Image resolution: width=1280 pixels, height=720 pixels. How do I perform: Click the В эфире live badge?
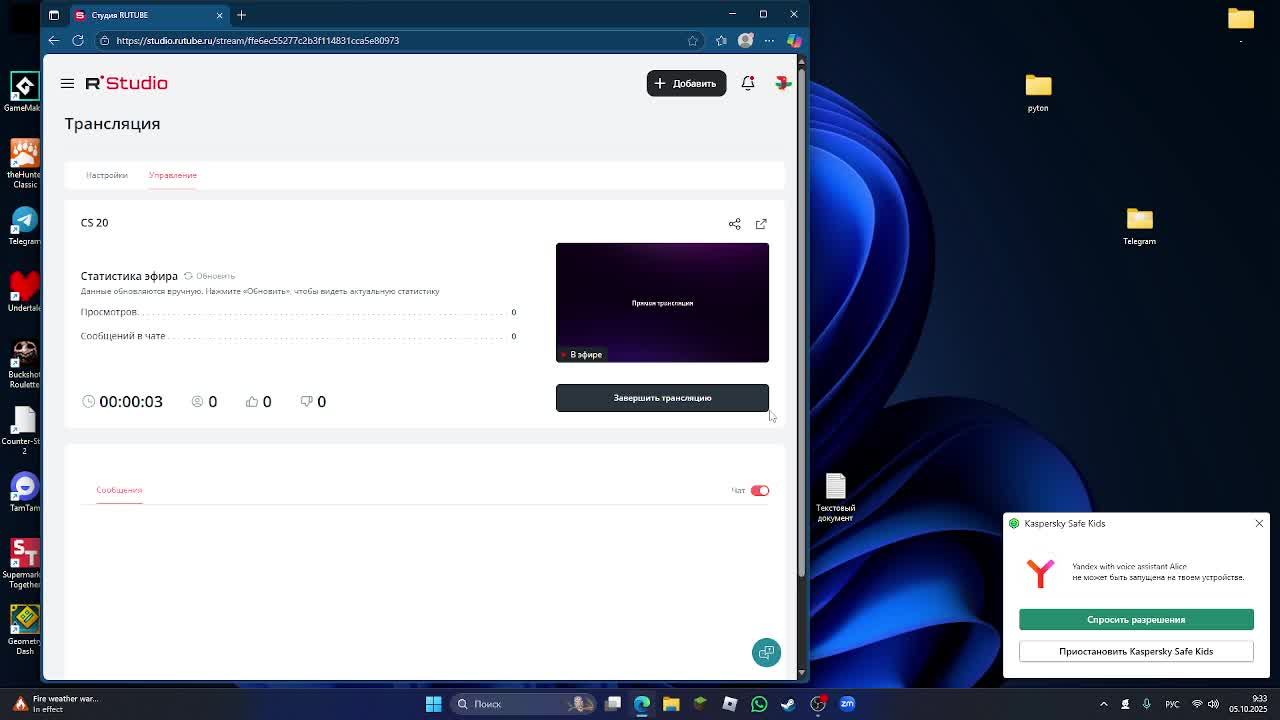(582, 354)
